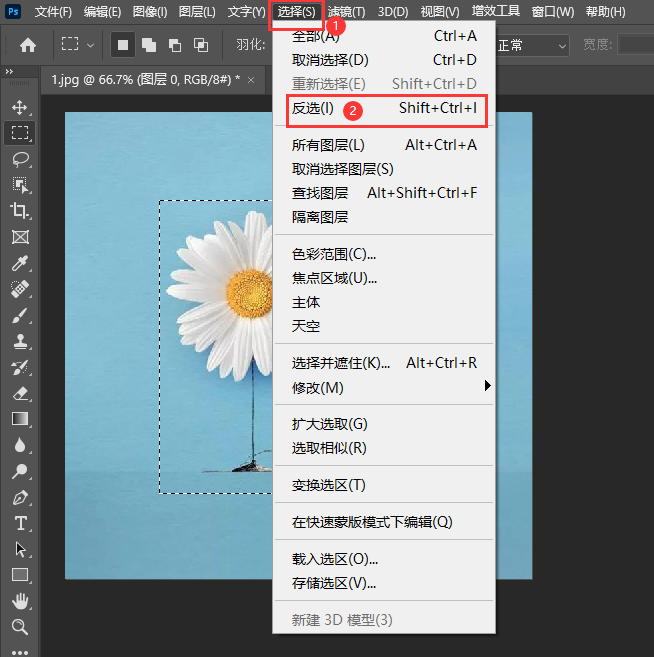Select the Pen tool
The image size is (654, 657).
[x=20, y=497]
